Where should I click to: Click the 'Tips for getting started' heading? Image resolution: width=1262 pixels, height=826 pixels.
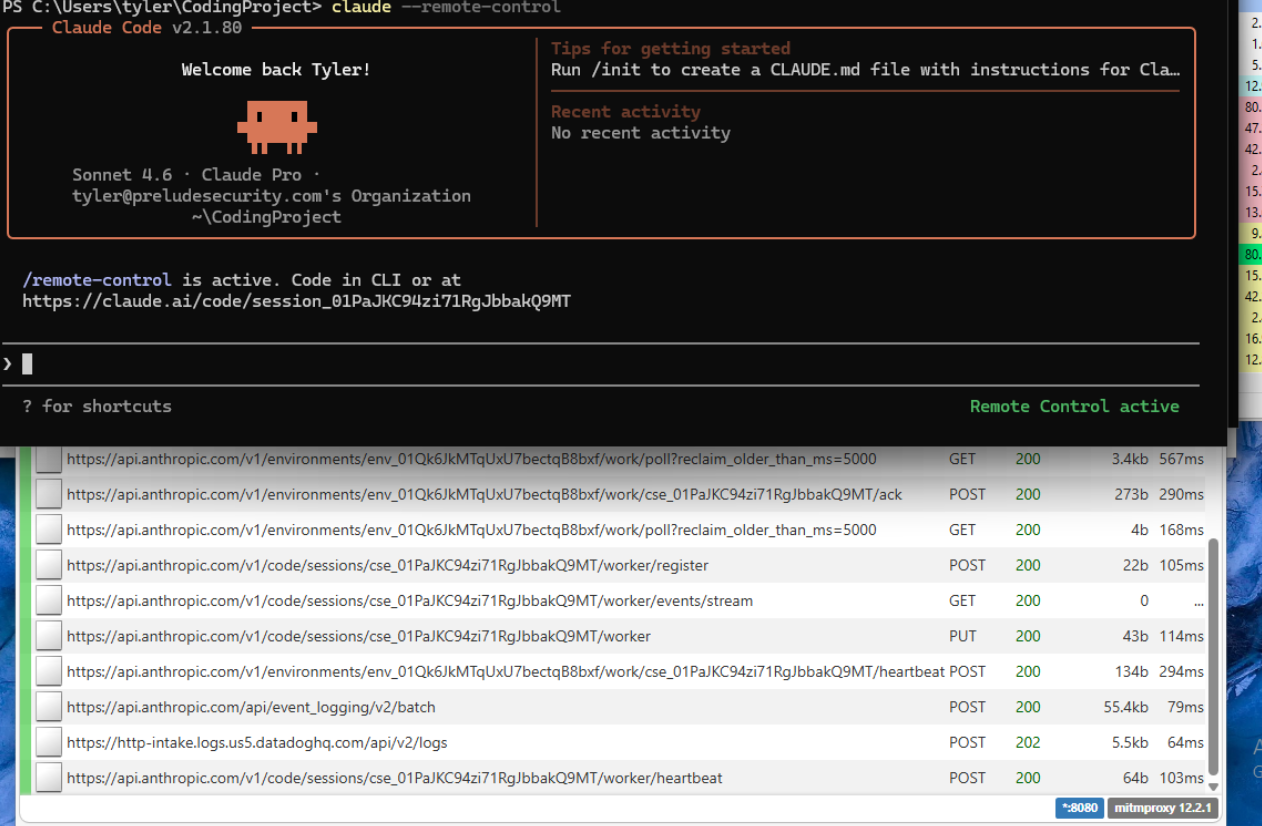click(670, 48)
